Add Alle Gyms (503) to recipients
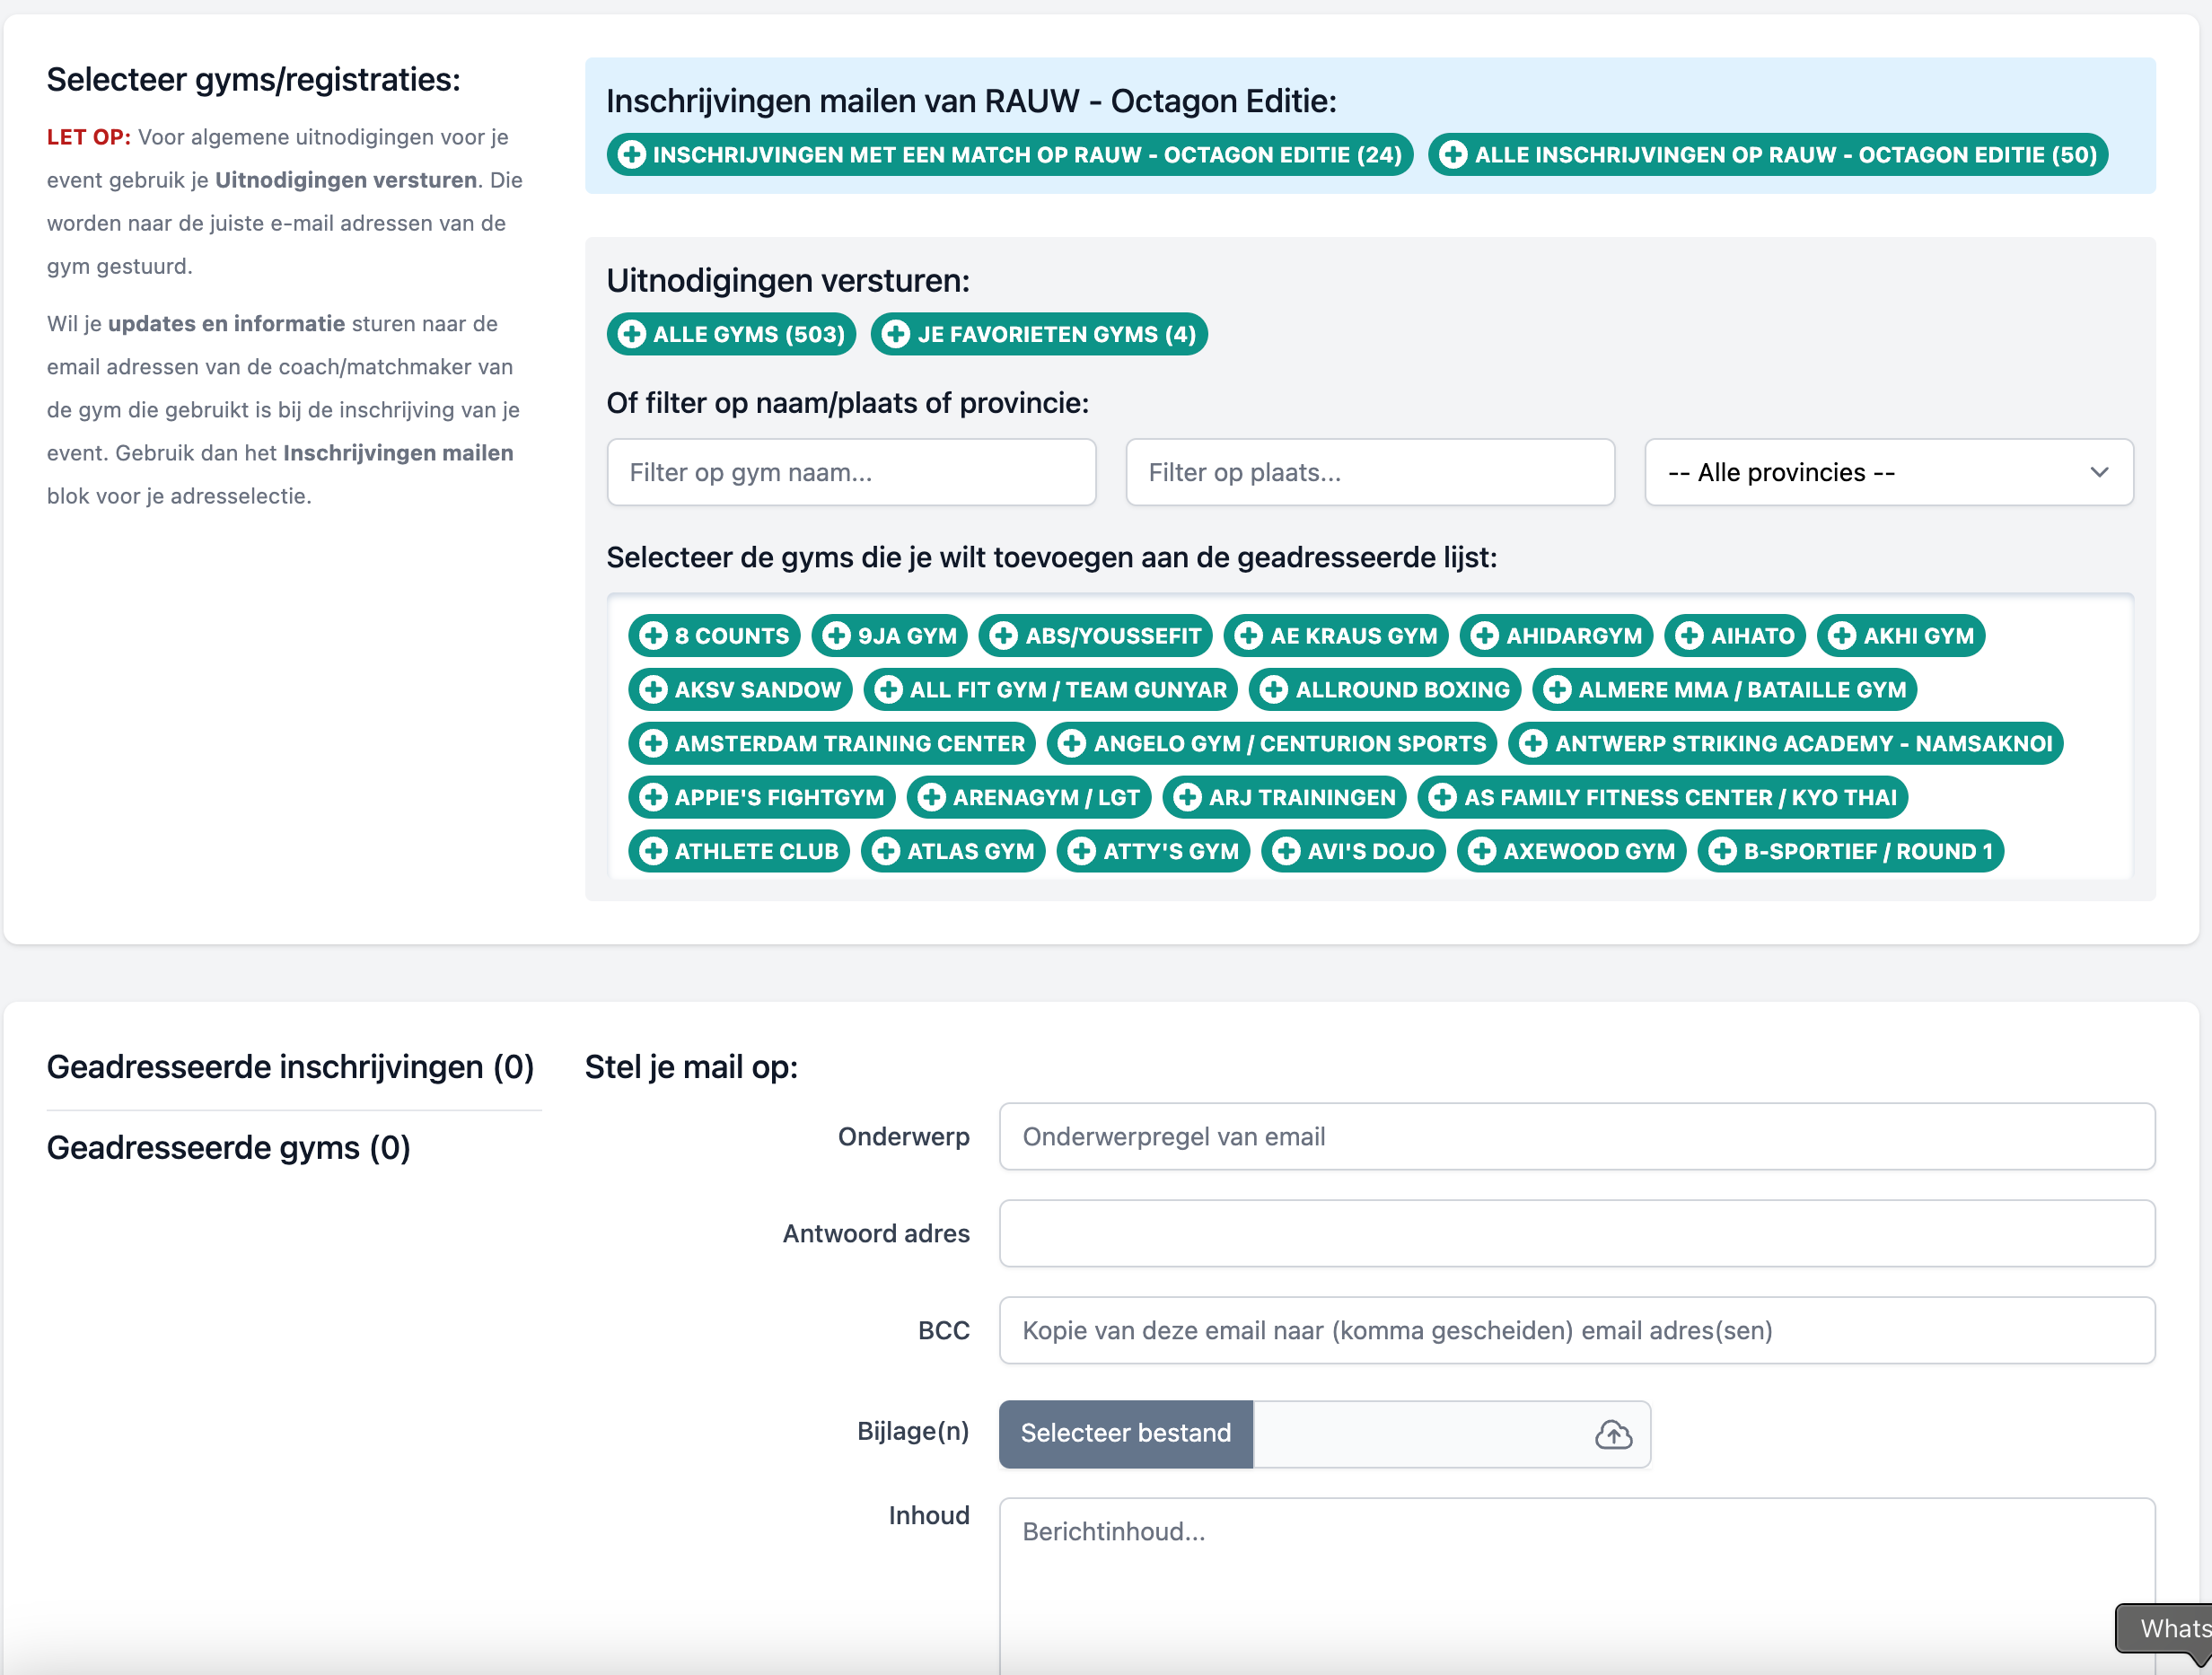This screenshot has height=1675, width=2212. 731,334
